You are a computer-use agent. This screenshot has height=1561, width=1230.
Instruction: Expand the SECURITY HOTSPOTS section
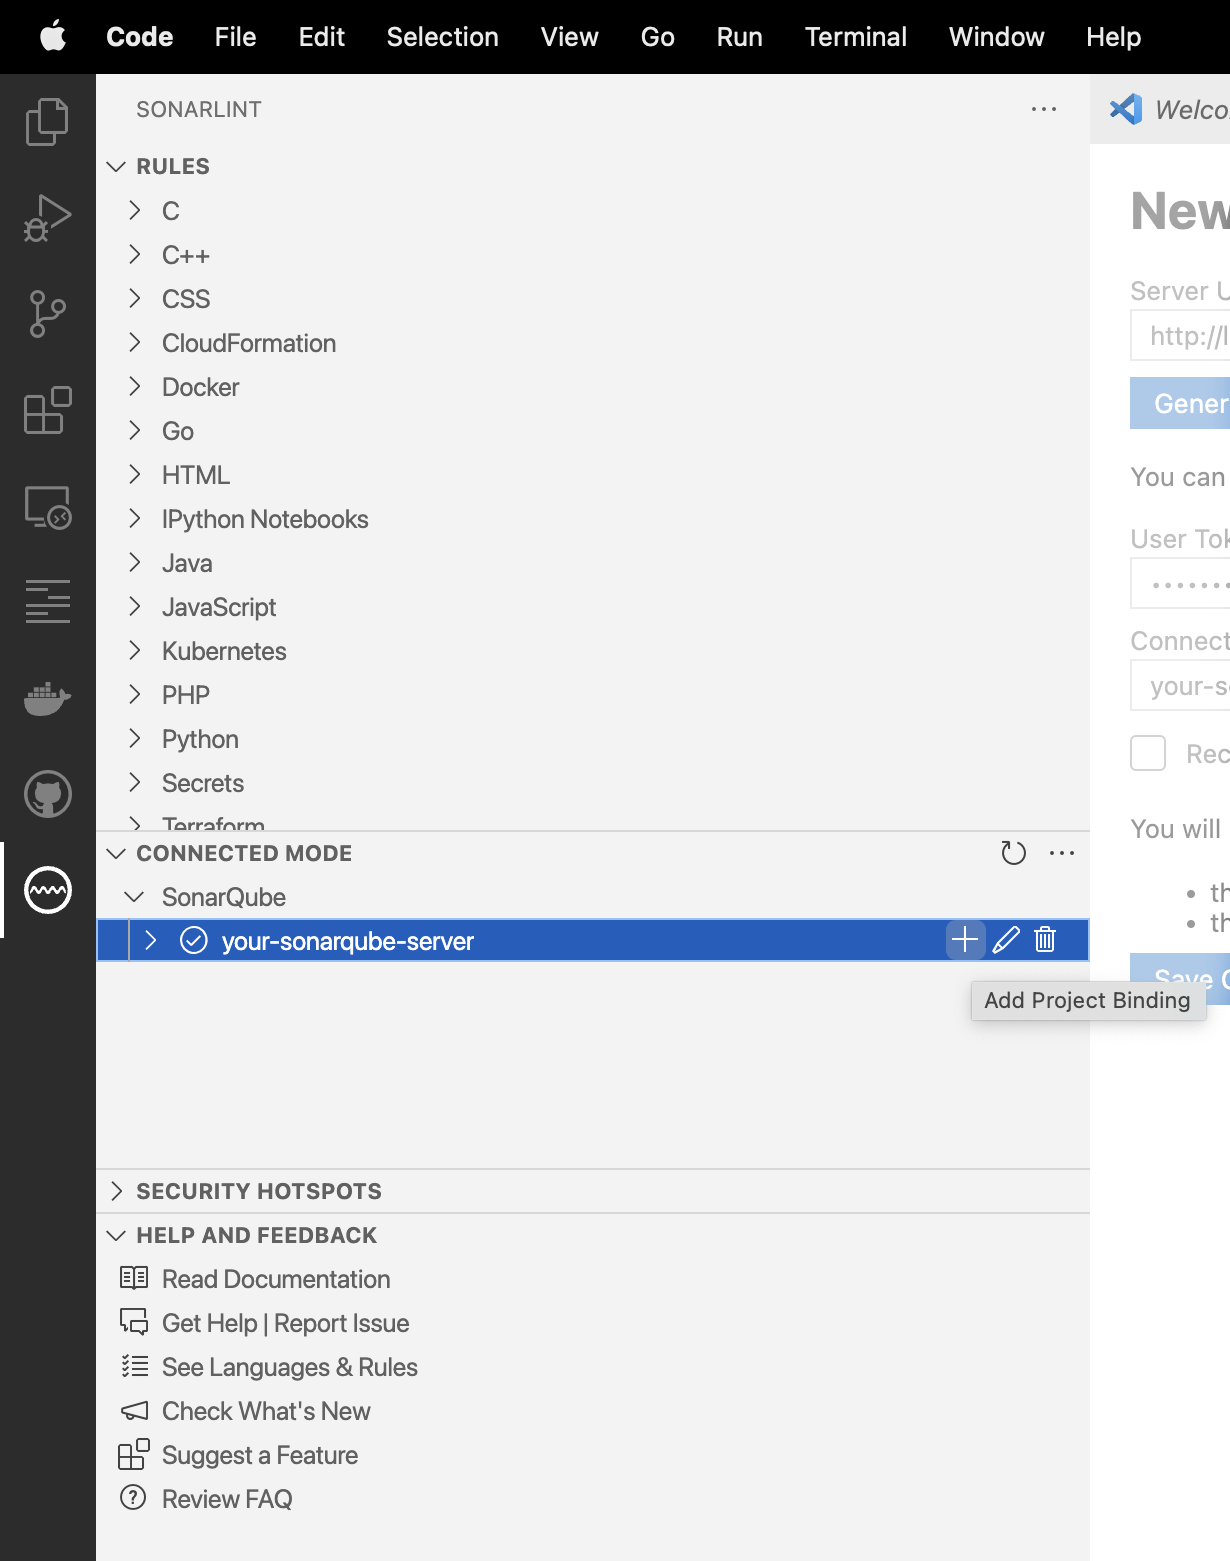tap(116, 1191)
